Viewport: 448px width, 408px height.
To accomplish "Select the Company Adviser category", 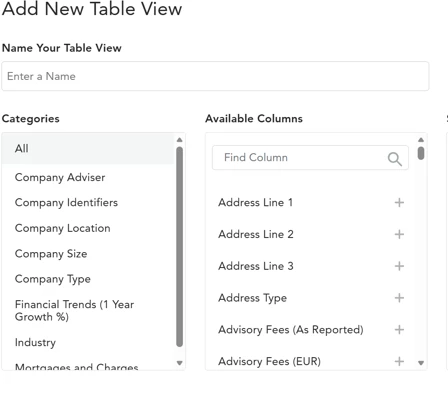I will click(88, 177).
